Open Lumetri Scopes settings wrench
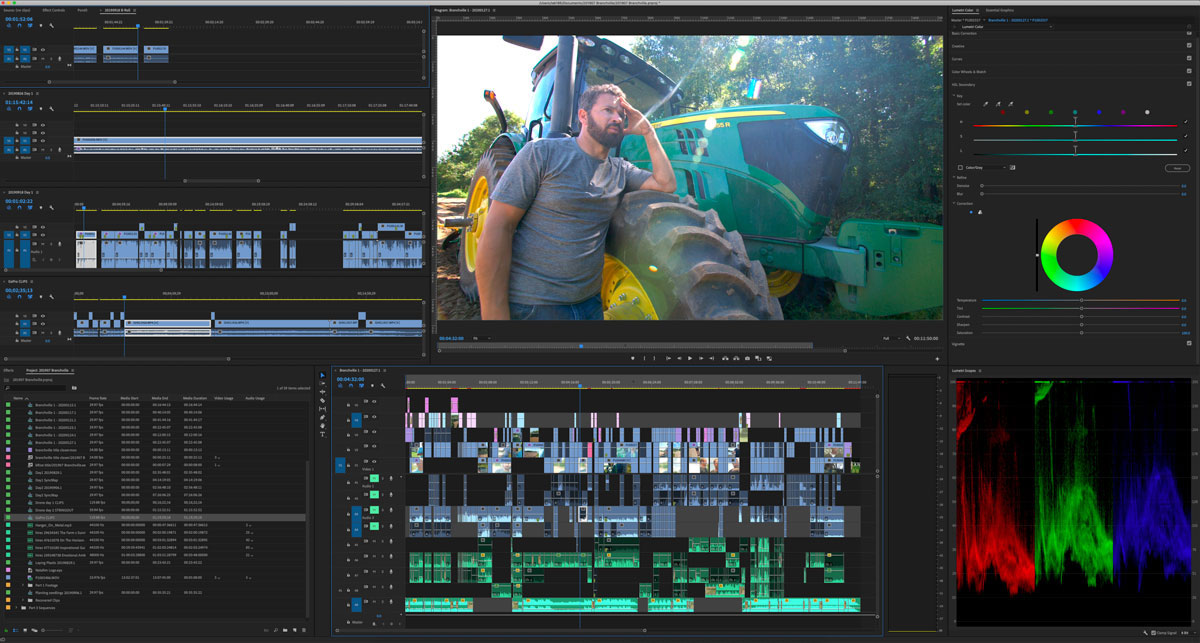The height and width of the screenshot is (643, 1200). coord(1148,634)
